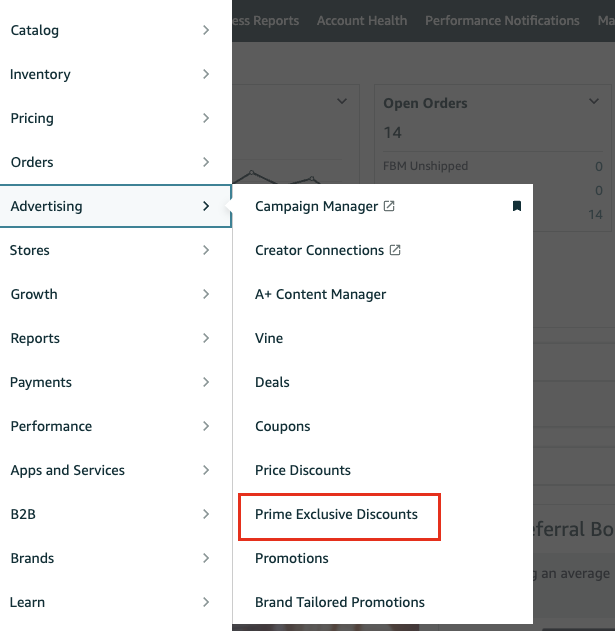Click the FBM Unshipped row label

(425, 166)
